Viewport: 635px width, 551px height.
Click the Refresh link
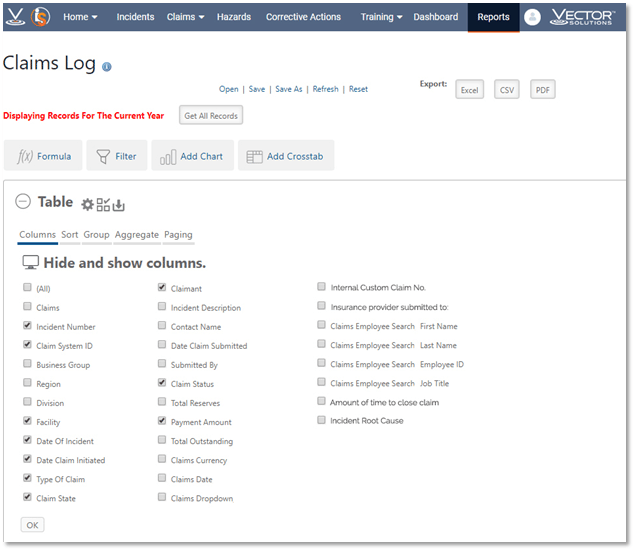coord(325,89)
